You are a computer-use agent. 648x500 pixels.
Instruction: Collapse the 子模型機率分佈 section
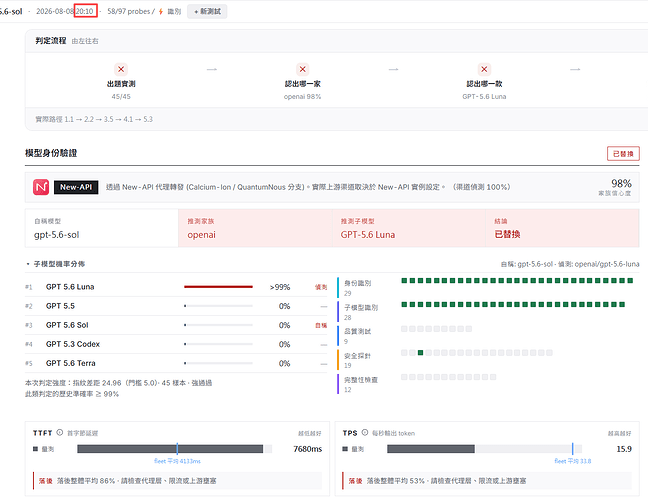56,264
